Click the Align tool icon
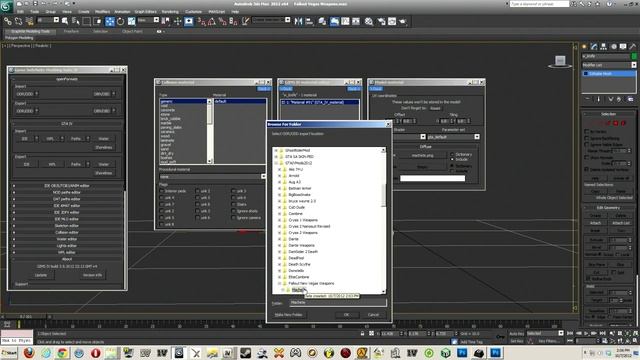This screenshot has width=640, height=360. [x=309, y=22]
